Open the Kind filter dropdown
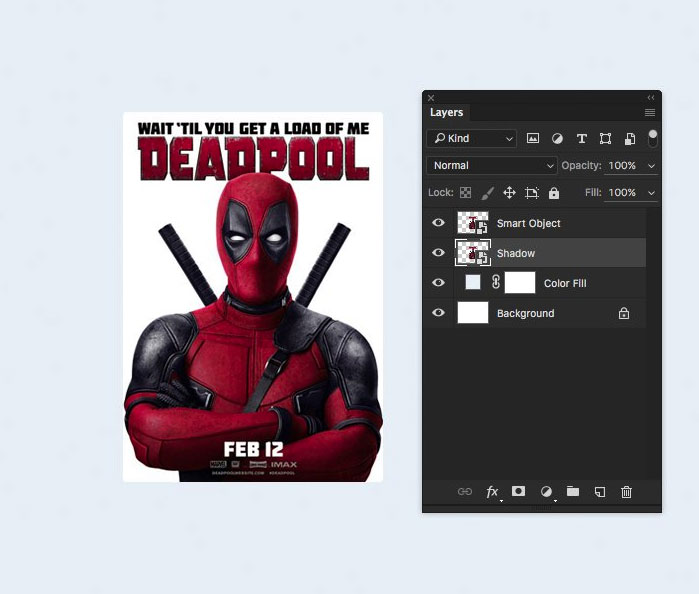The height and width of the screenshot is (594, 699). pyautogui.click(x=472, y=139)
